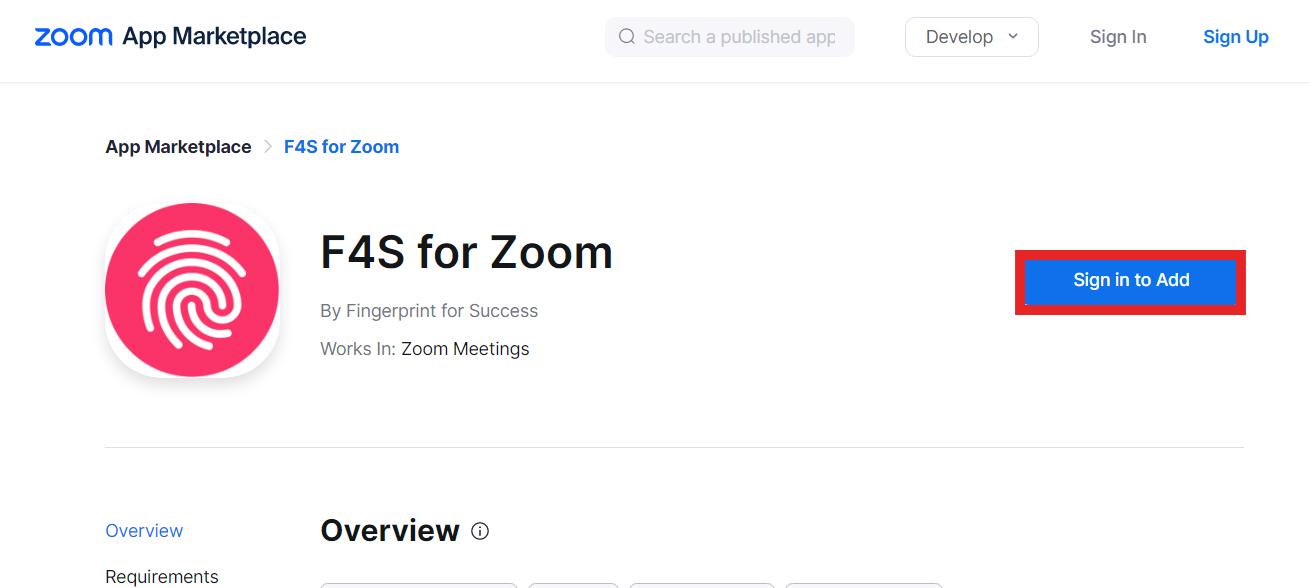Click the Overview section heading
Image resolution: width=1309 pixels, height=588 pixels.
click(x=389, y=531)
